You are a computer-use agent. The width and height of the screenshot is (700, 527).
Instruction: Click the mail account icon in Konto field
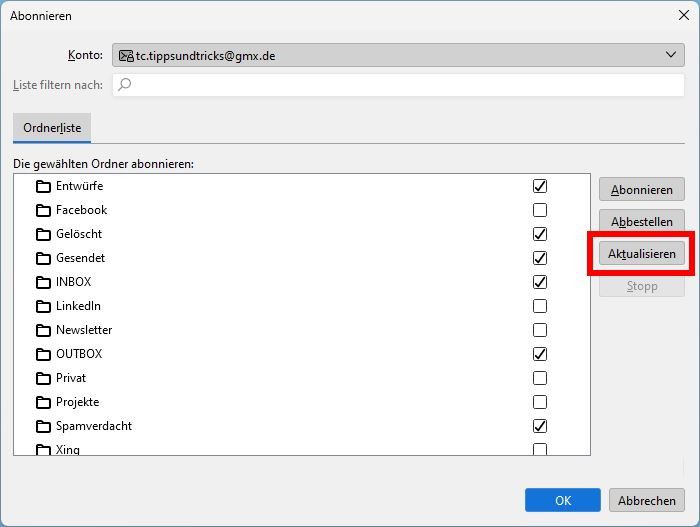point(126,56)
